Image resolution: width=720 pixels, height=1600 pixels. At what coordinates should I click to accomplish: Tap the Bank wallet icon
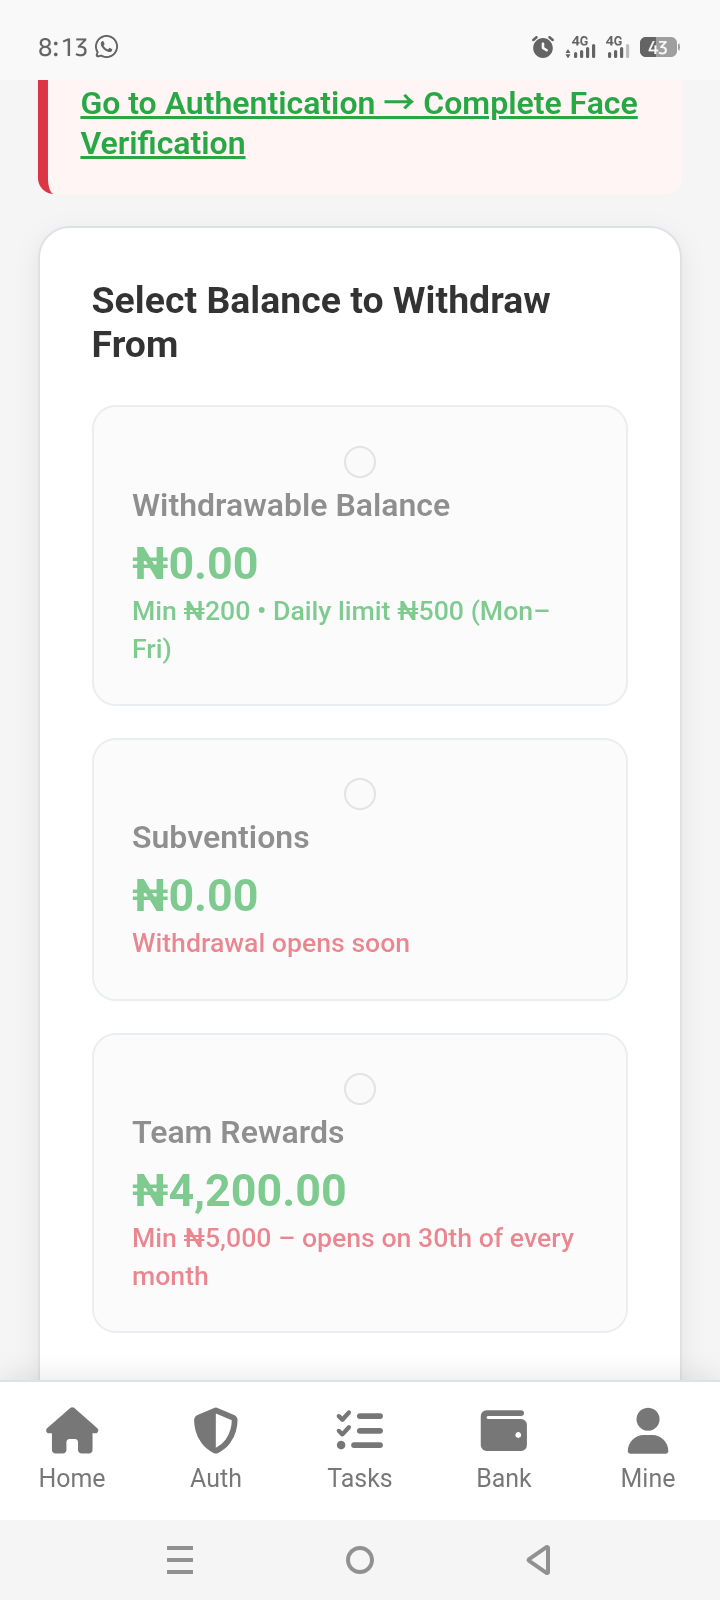point(504,1430)
